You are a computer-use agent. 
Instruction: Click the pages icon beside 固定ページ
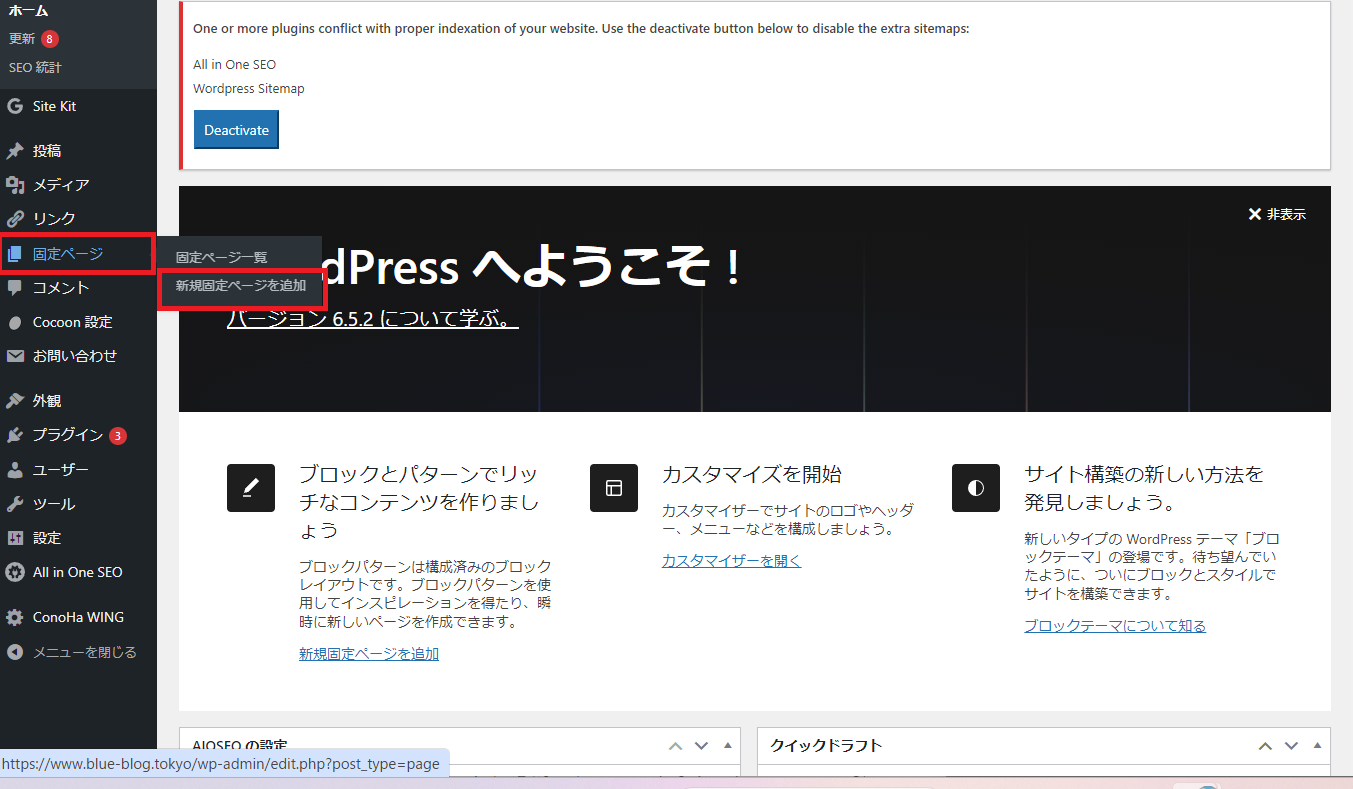(x=15, y=254)
